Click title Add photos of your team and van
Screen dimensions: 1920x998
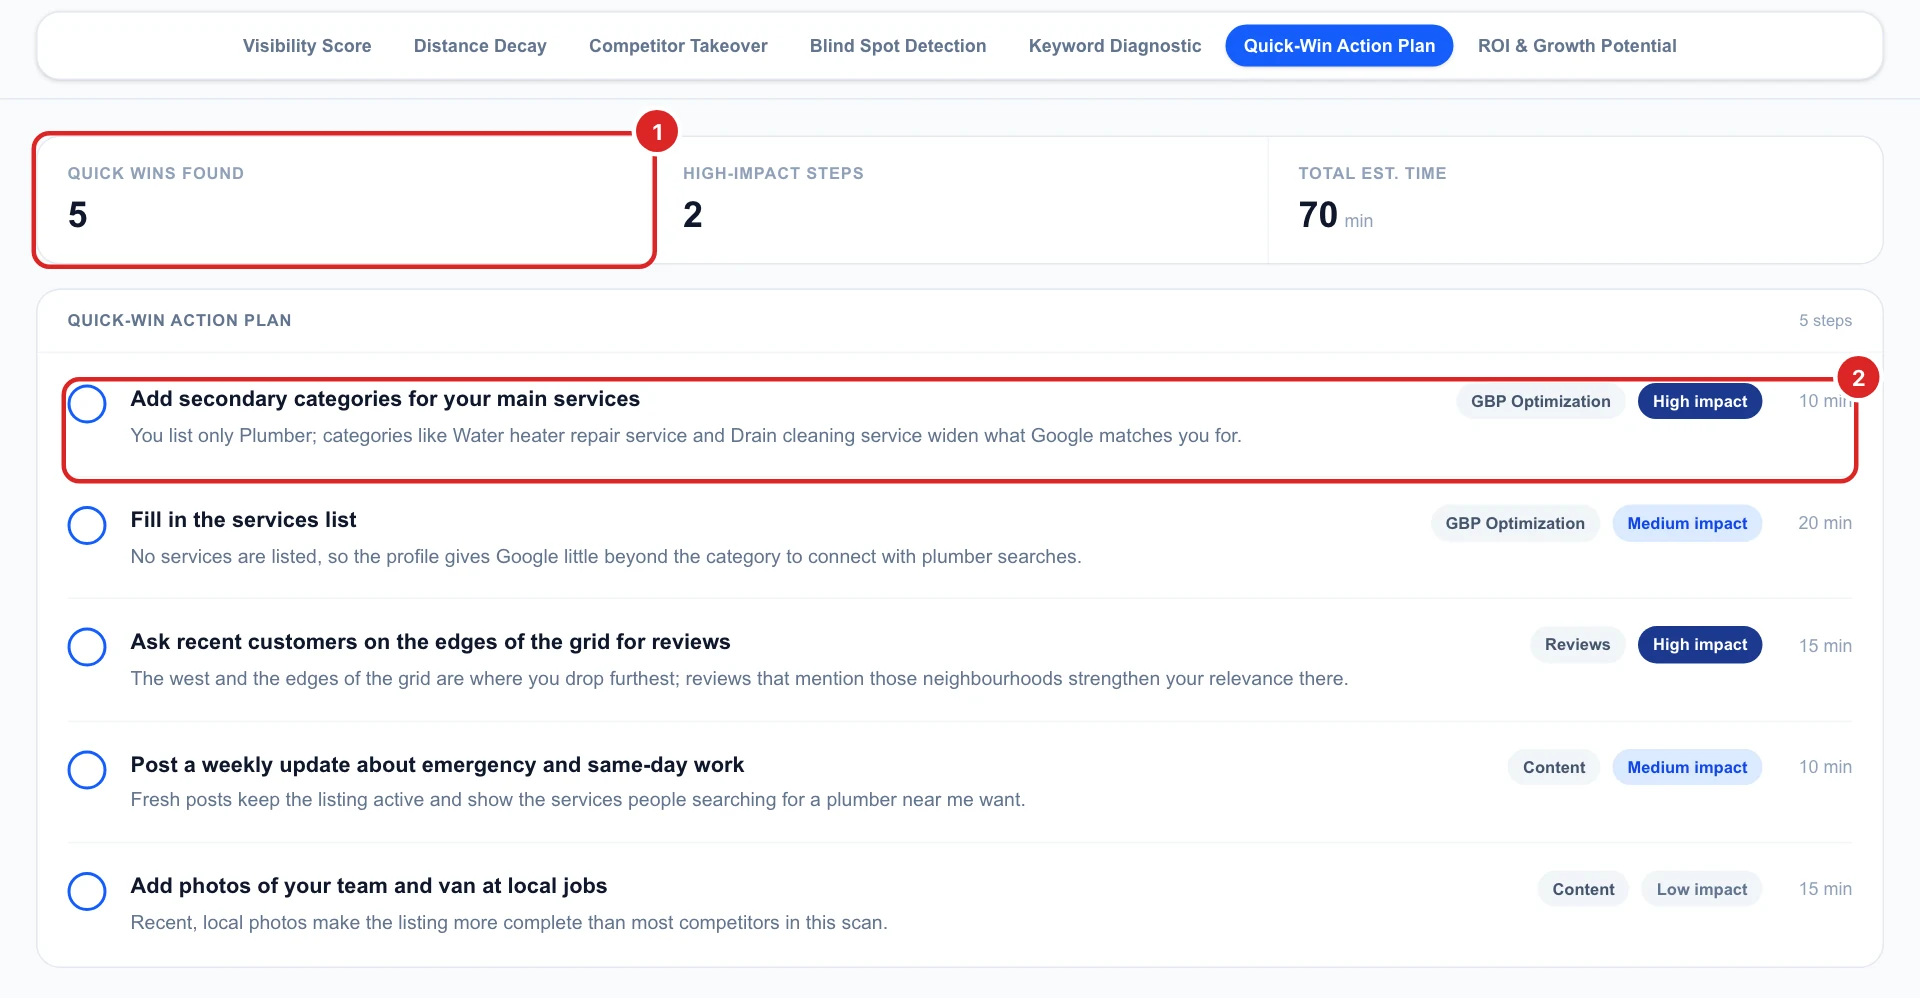click(x=369, y=886)
